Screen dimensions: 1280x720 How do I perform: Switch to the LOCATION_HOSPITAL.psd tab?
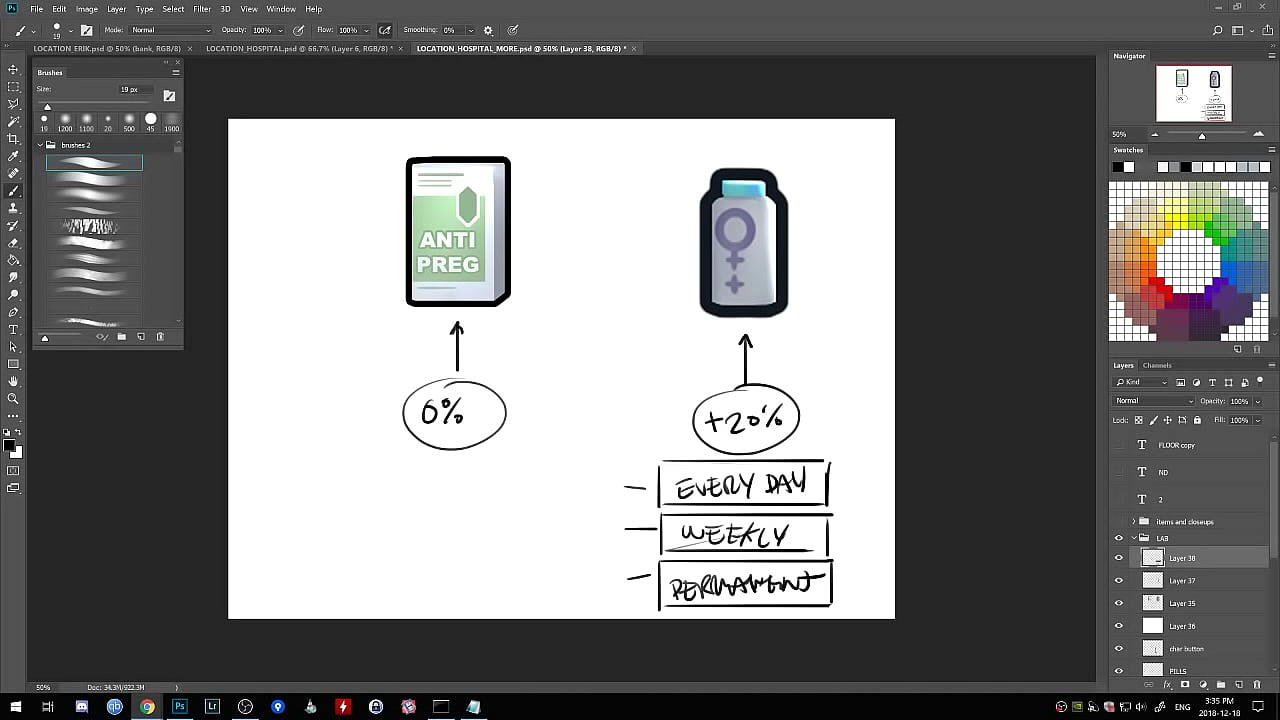click(x=298, y=48)
